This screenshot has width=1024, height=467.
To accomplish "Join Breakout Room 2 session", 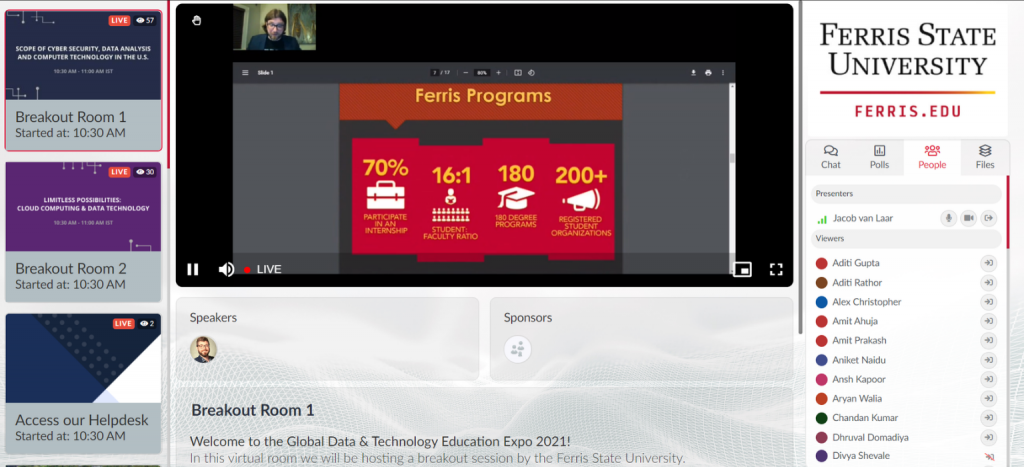I will pyautogui.click(x=83, y=232).
